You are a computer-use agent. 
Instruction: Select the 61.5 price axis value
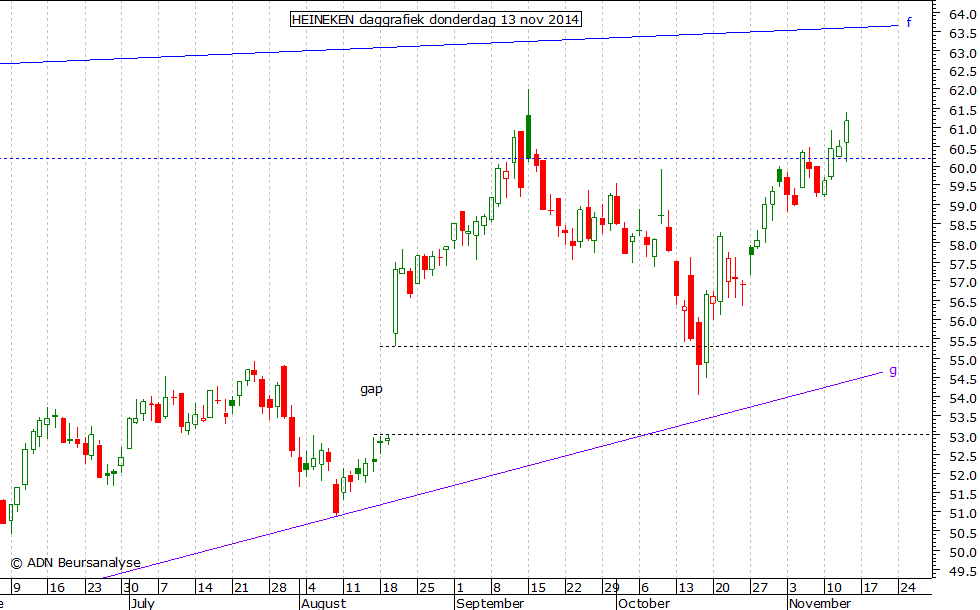pyautogui.click(x=962, y=111)
